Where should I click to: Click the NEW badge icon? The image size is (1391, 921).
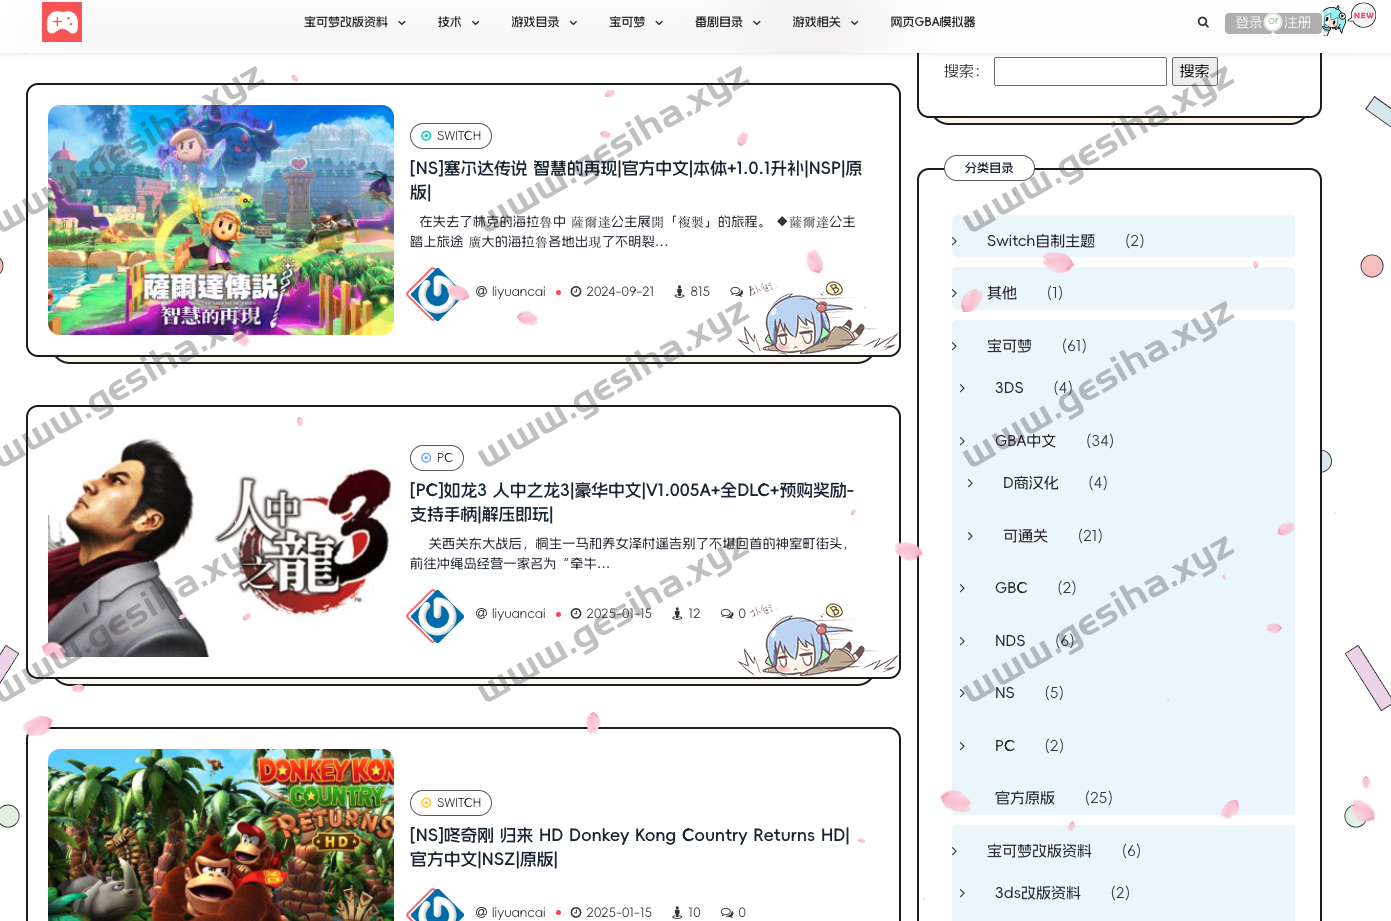click(x=1363, y=15)
